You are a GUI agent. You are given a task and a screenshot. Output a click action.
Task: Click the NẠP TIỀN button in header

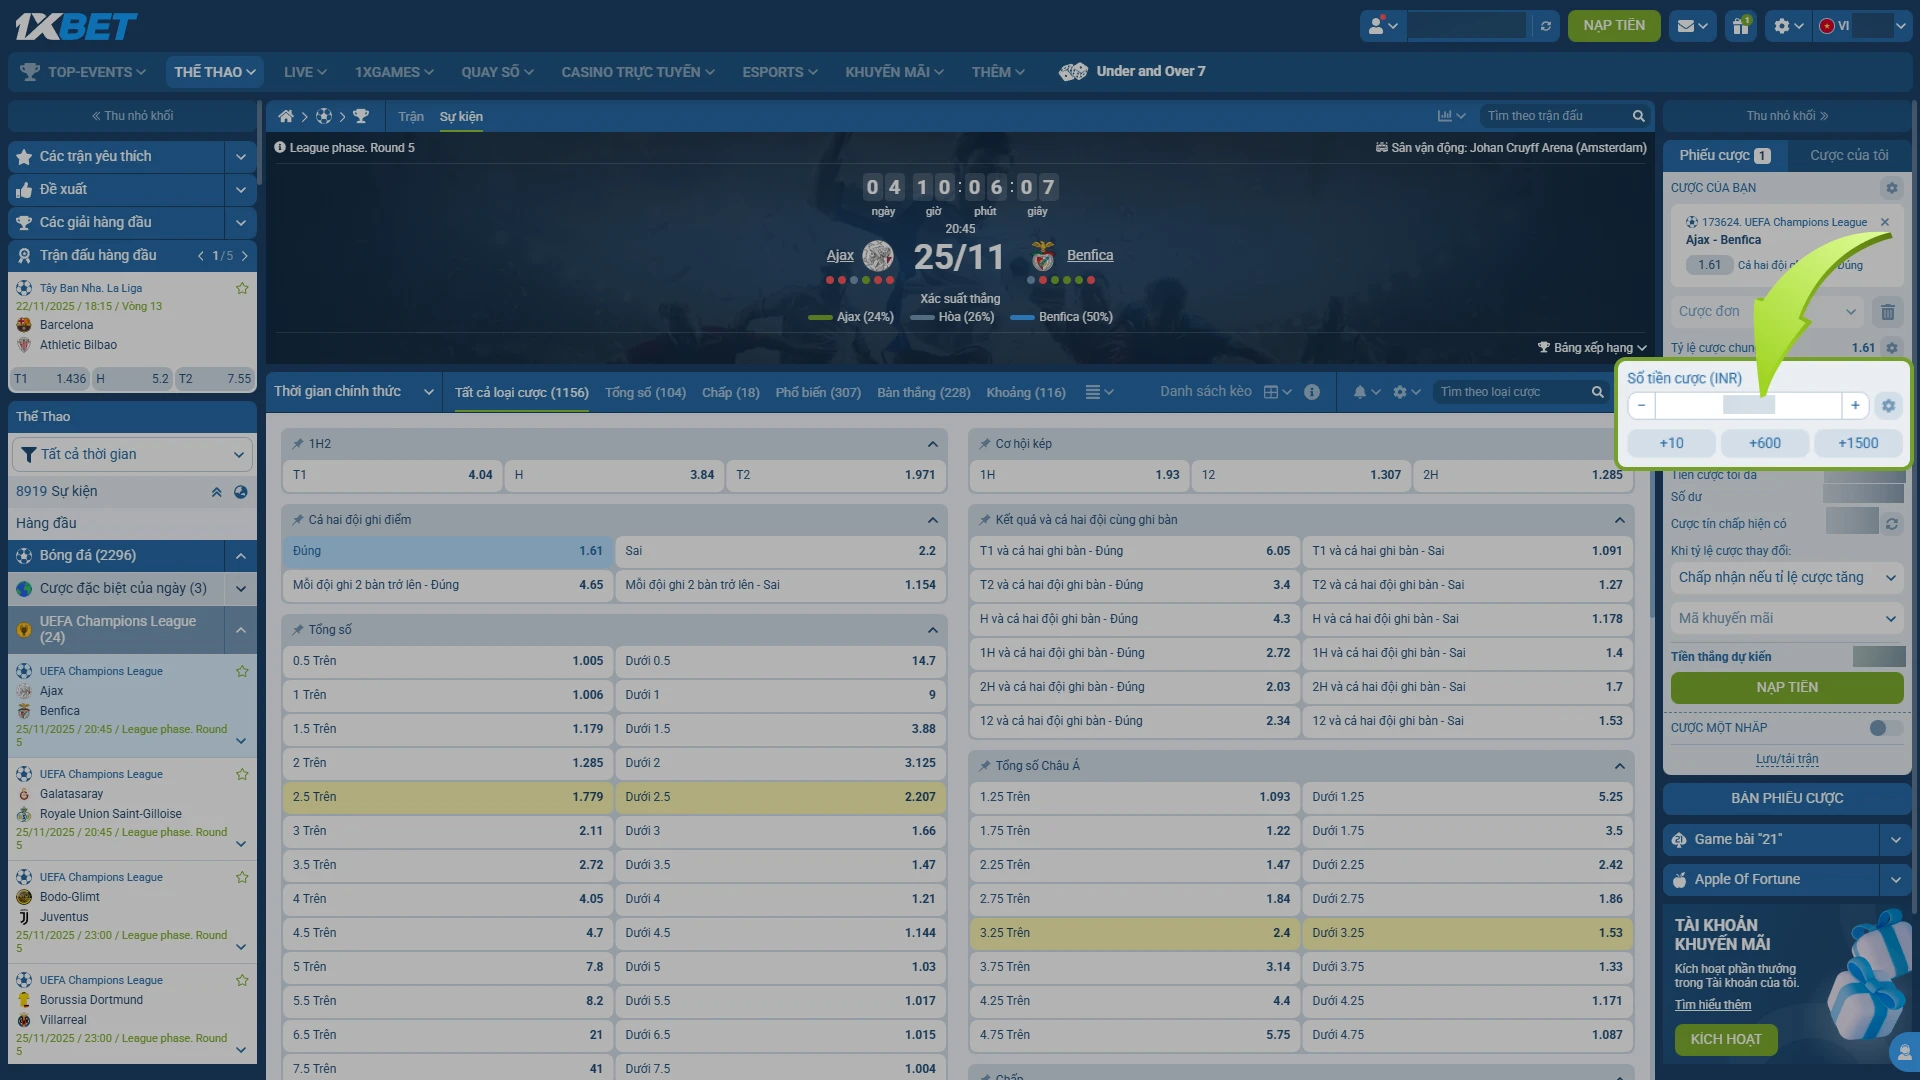tap(1614, 26)
